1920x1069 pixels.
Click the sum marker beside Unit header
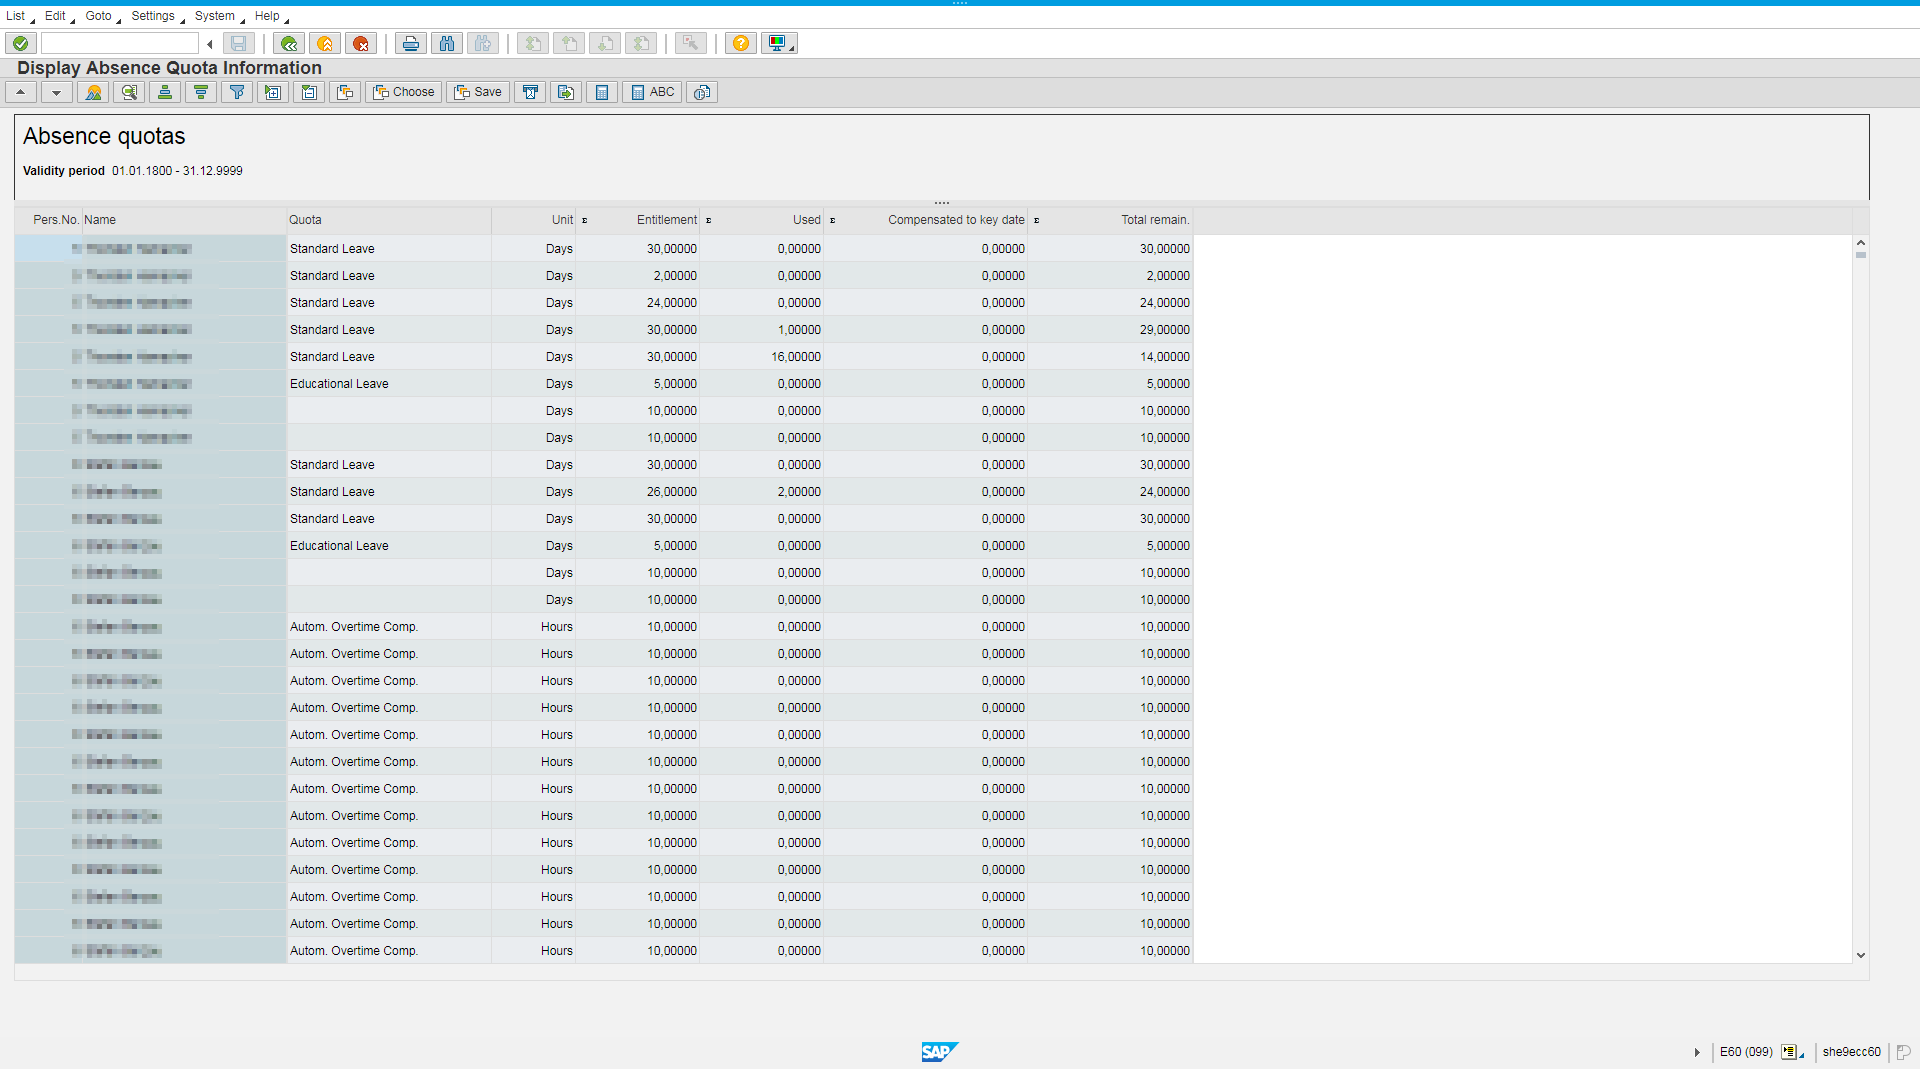[x=585, y=220]
